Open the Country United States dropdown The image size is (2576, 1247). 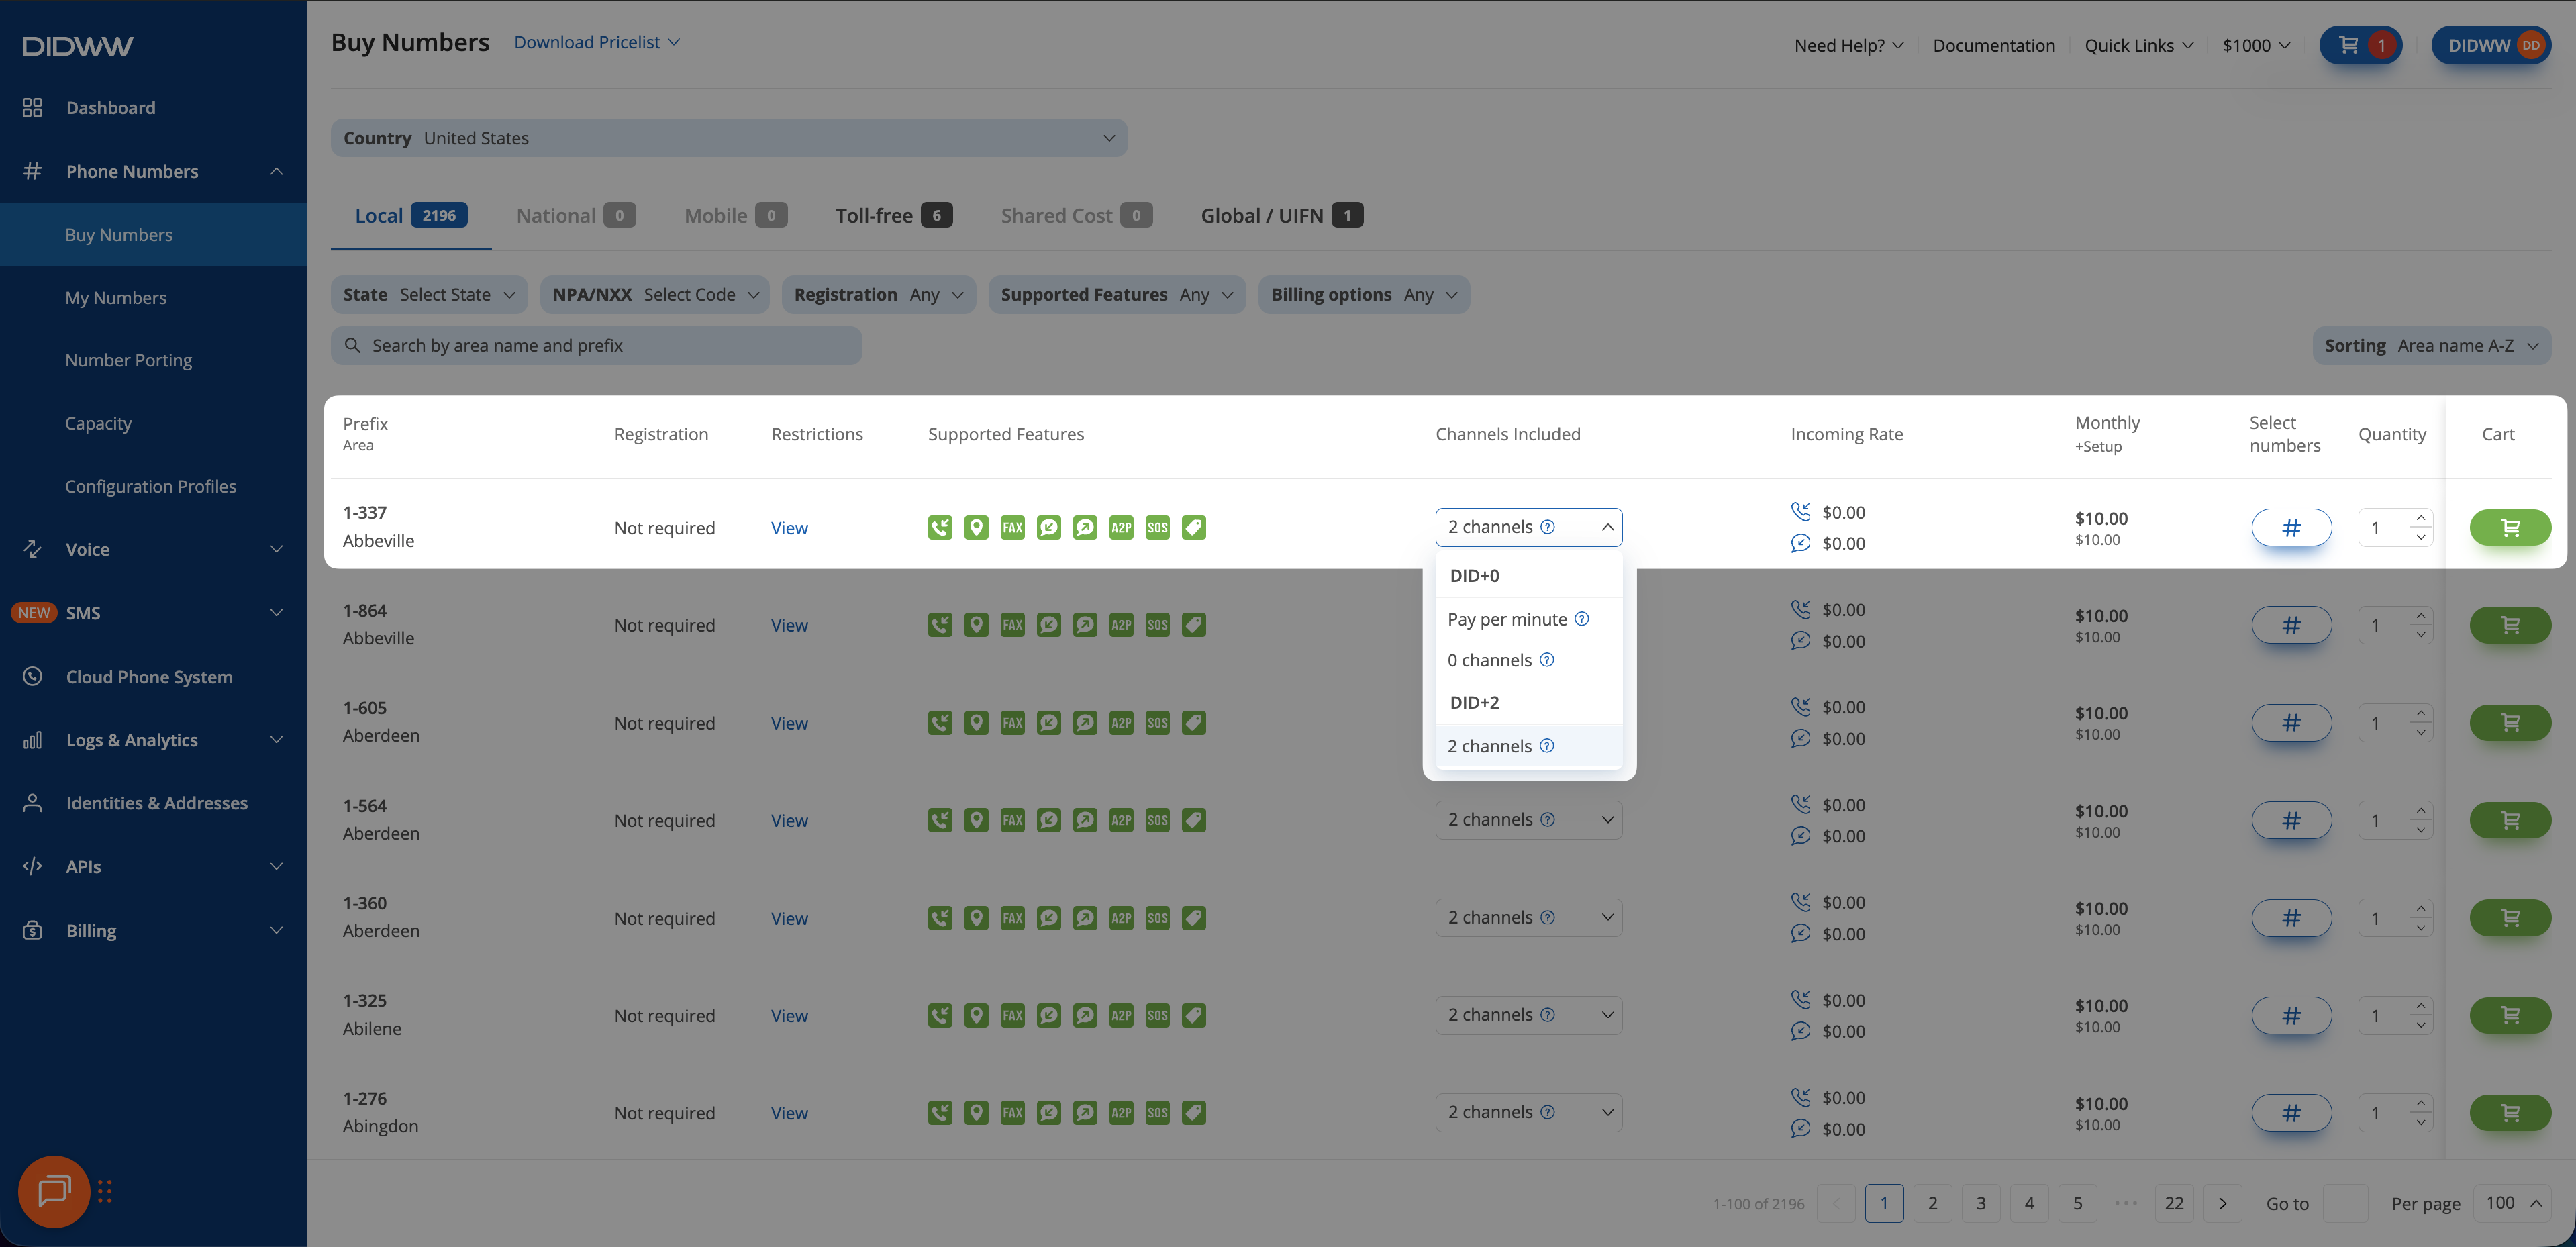[x=728, y=138]
